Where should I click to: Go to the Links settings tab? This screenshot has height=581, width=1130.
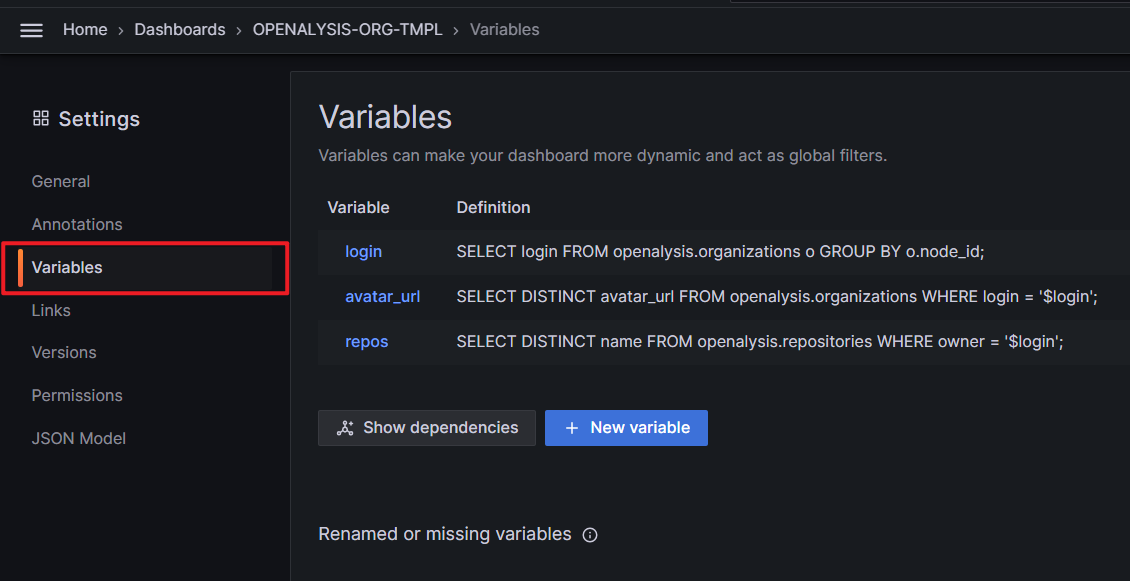(x=51, y=310)
